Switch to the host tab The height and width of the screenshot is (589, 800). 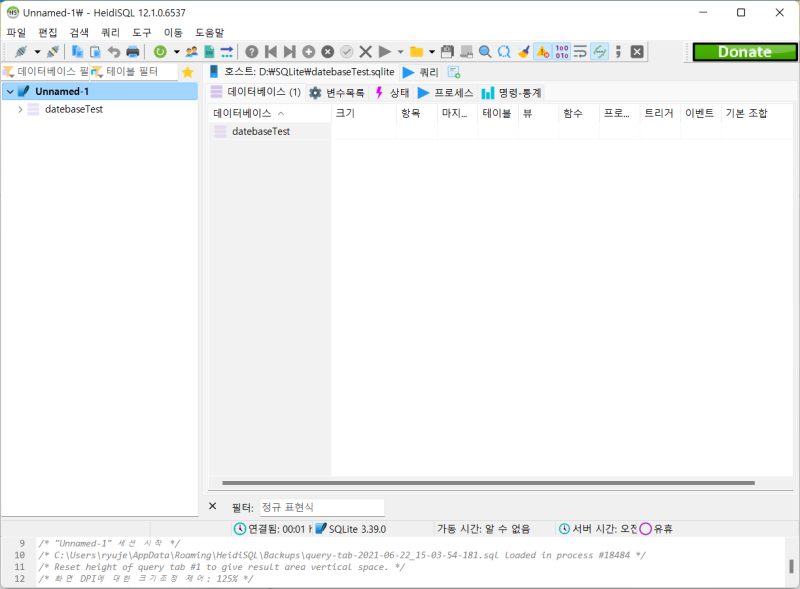coord(303,72)
